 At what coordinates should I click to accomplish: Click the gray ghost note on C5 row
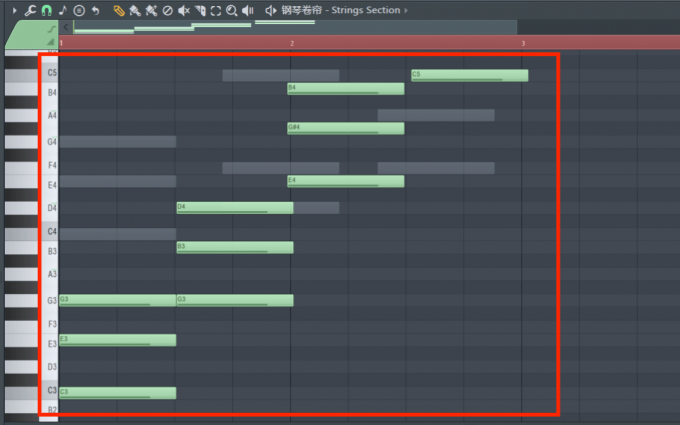(x=281, y=75)
